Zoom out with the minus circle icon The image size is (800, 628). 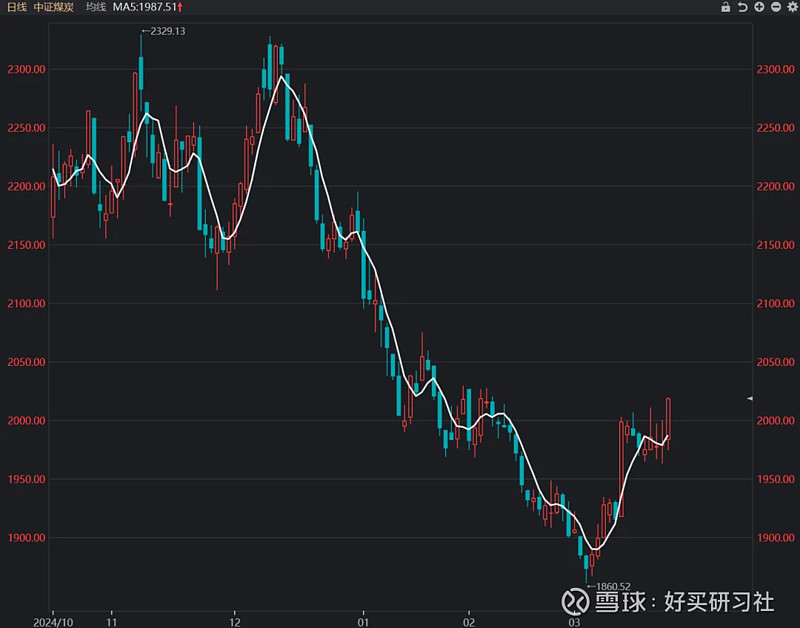tap(776, 7)
